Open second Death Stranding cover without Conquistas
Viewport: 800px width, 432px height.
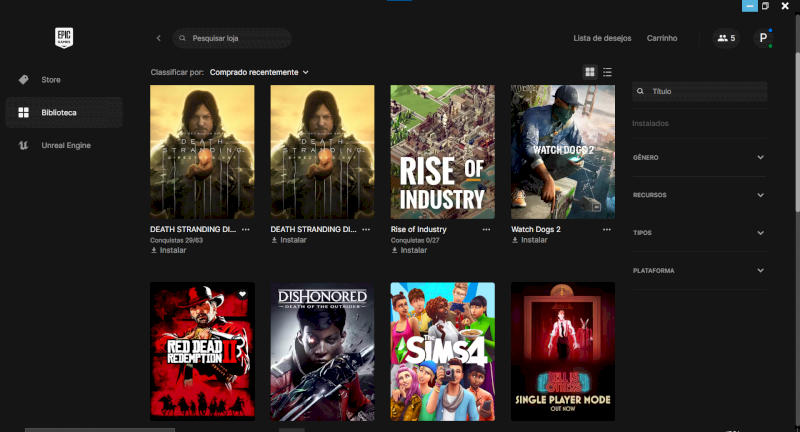pyautogui.click(x=322, y=152)
